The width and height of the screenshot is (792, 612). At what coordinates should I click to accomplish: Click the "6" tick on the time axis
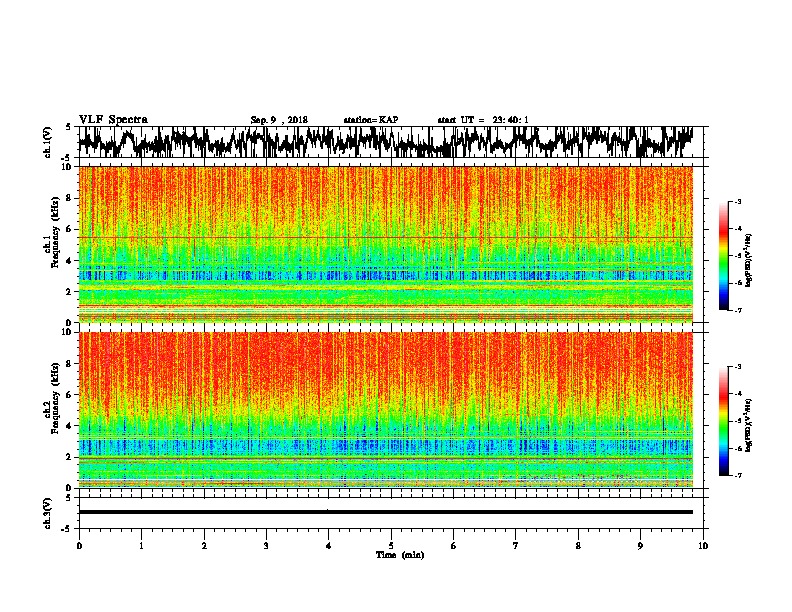click(453, 546)
